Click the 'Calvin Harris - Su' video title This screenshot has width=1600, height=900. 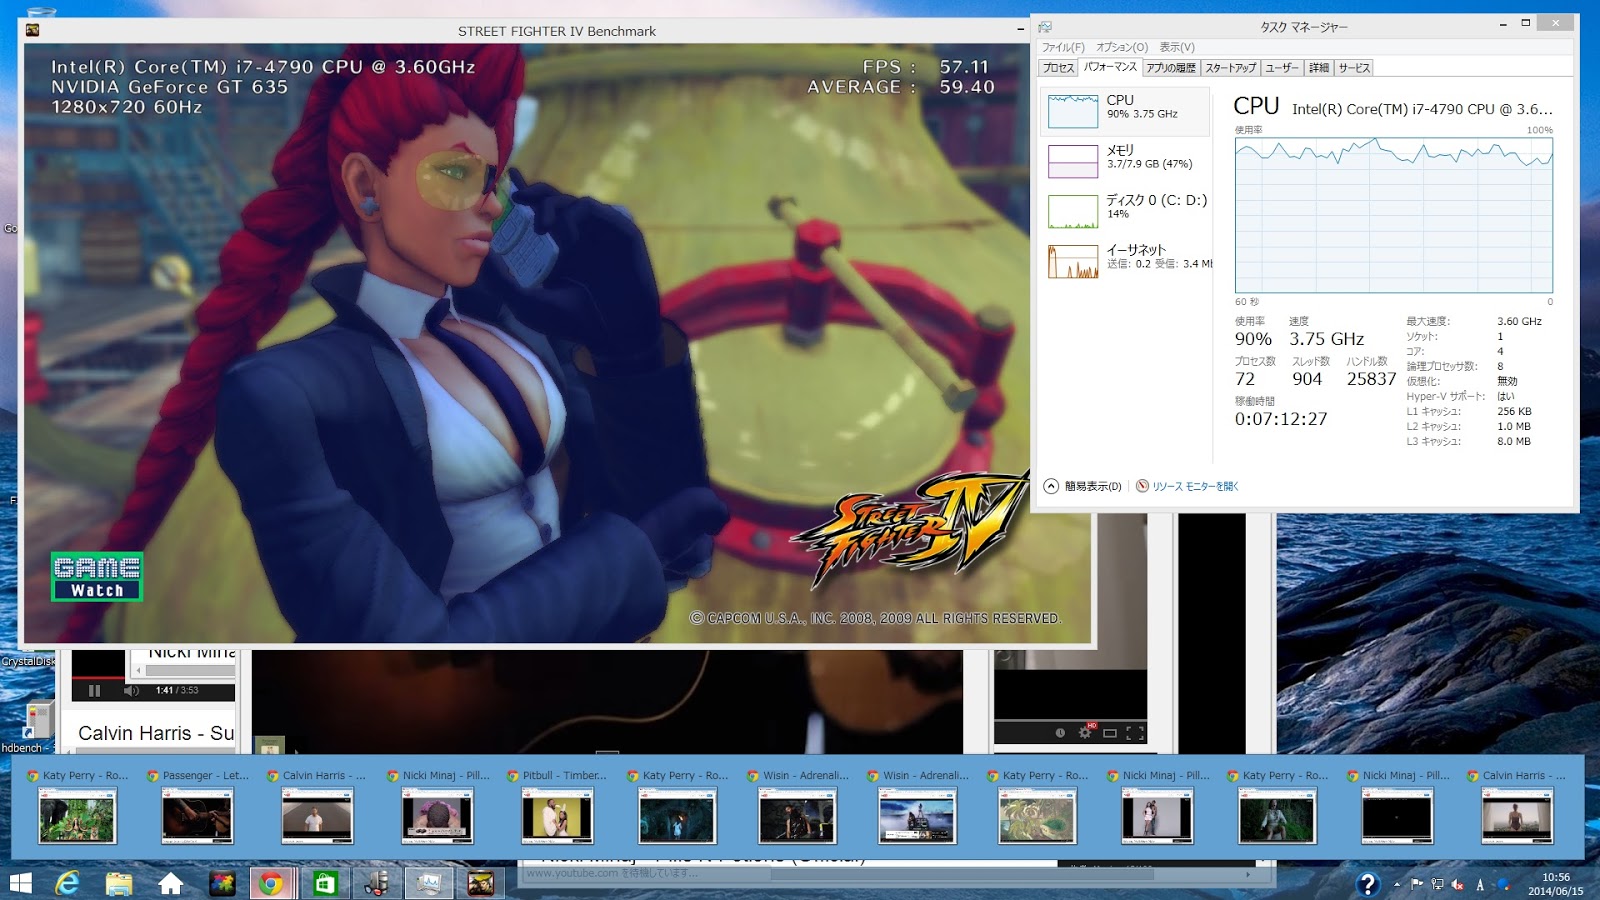pos(156,733)
